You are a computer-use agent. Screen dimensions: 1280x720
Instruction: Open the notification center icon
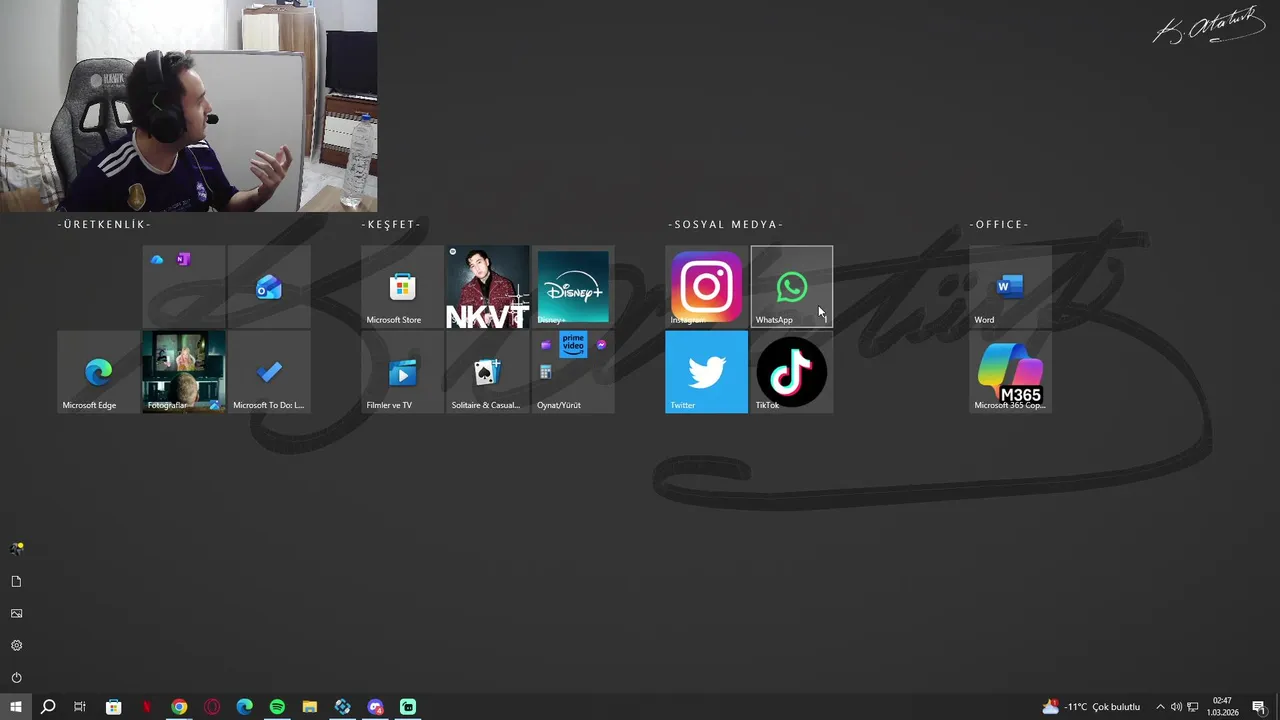pyautogui.click(x=1259, y=707)
